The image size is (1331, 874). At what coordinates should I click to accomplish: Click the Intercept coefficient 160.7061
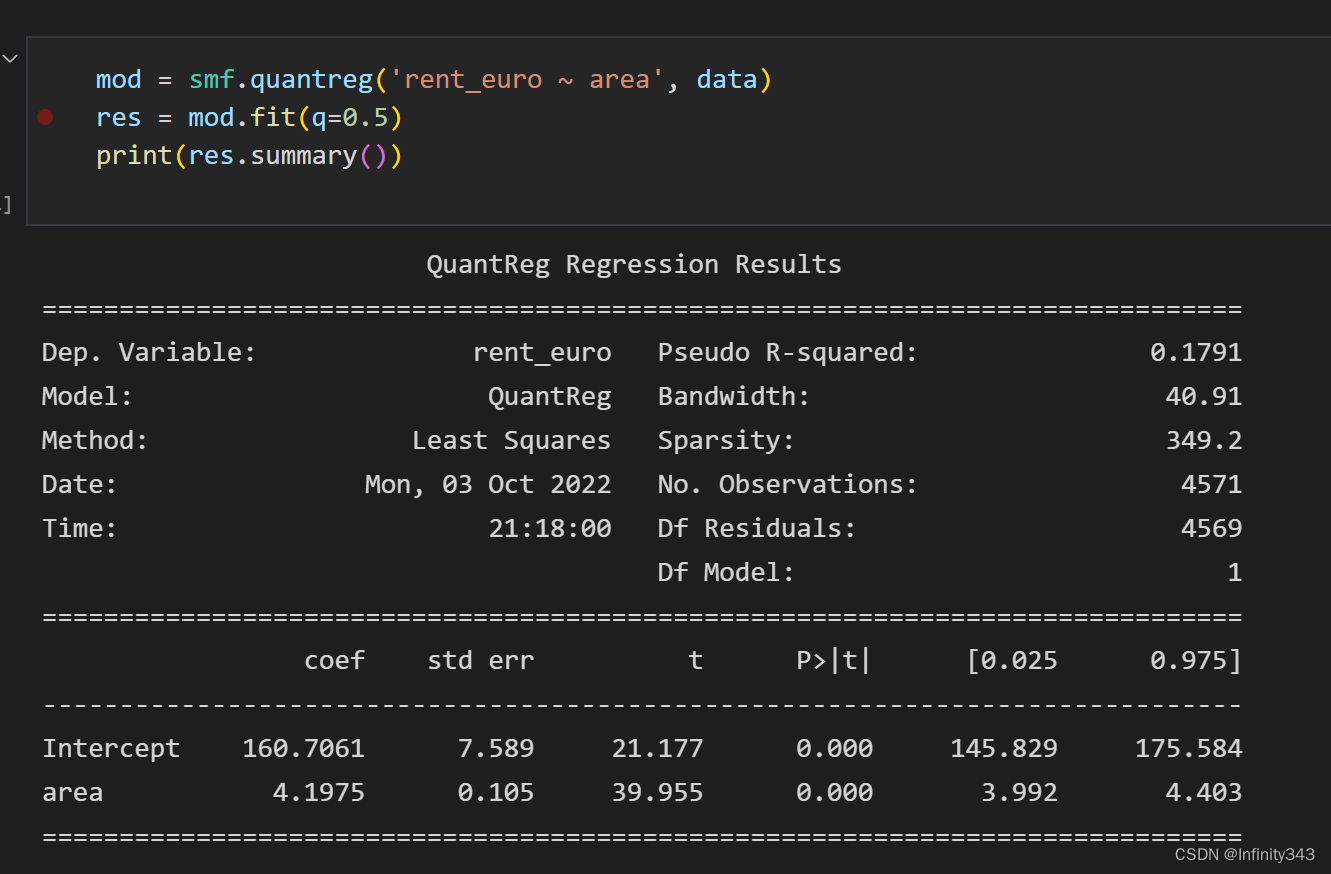pyautogui.click(x=303, y=748)
